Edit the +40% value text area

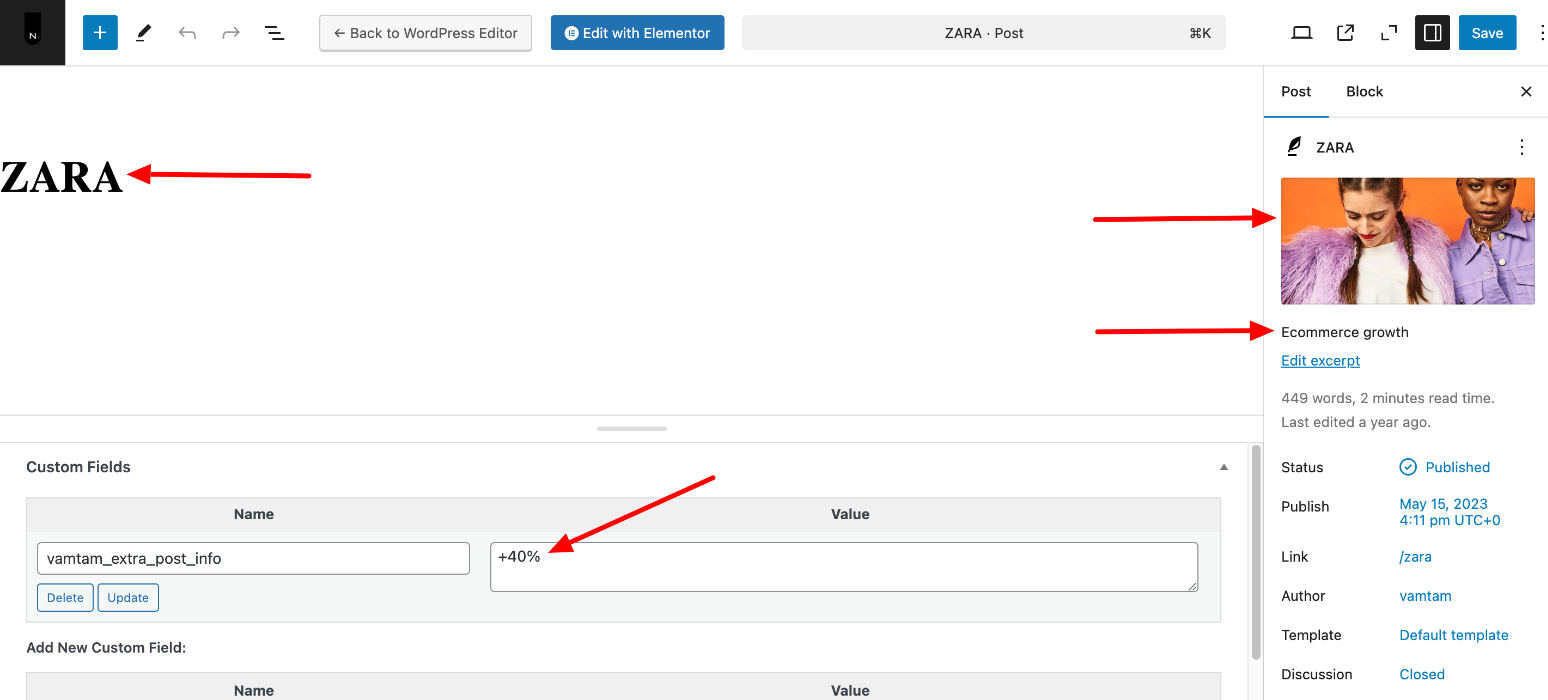(x=844, y=567)
